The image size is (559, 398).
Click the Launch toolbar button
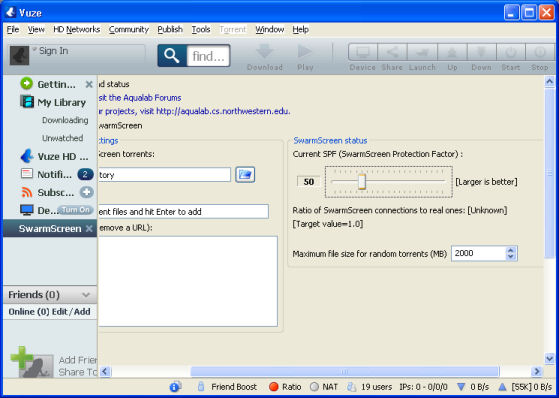422,52
